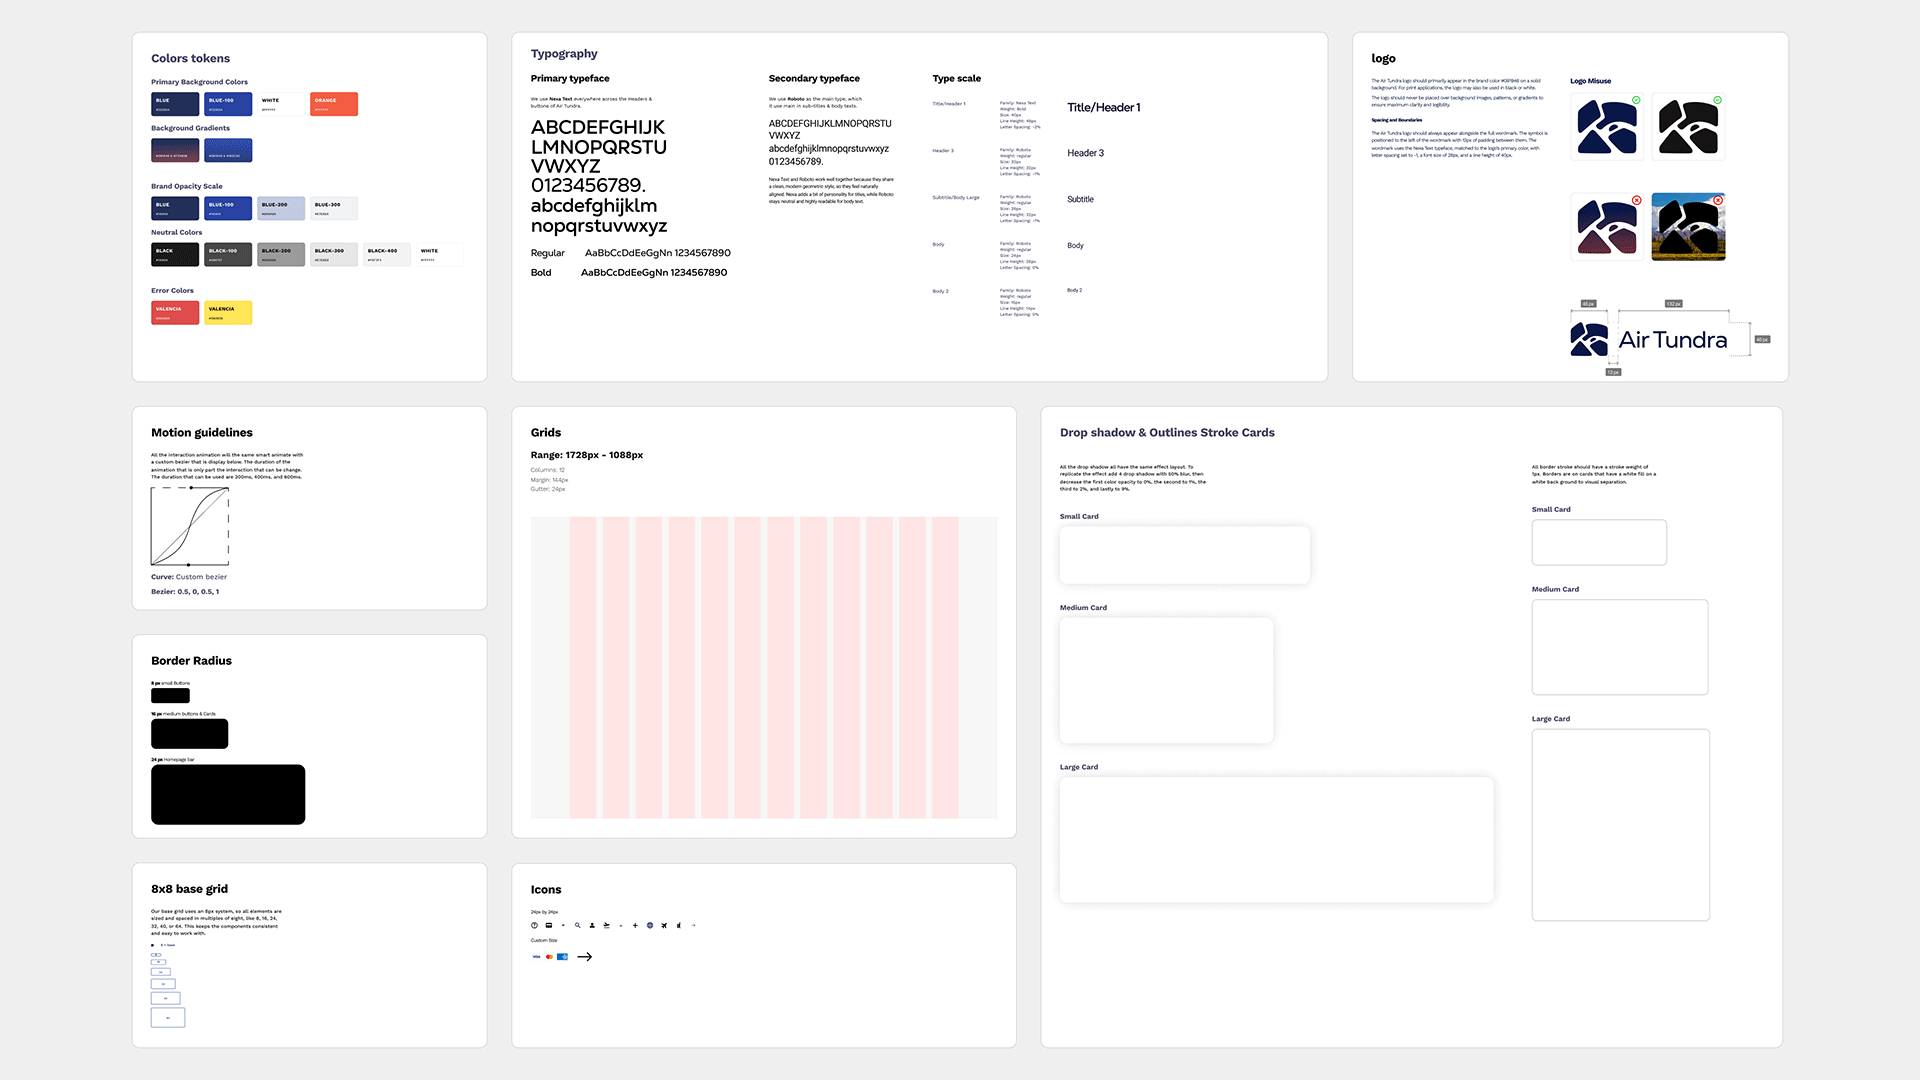This screenshot has width=1920, height=1080.
Task: Click the logo over mountain photo misuse example
Action: coord(1688,227)
